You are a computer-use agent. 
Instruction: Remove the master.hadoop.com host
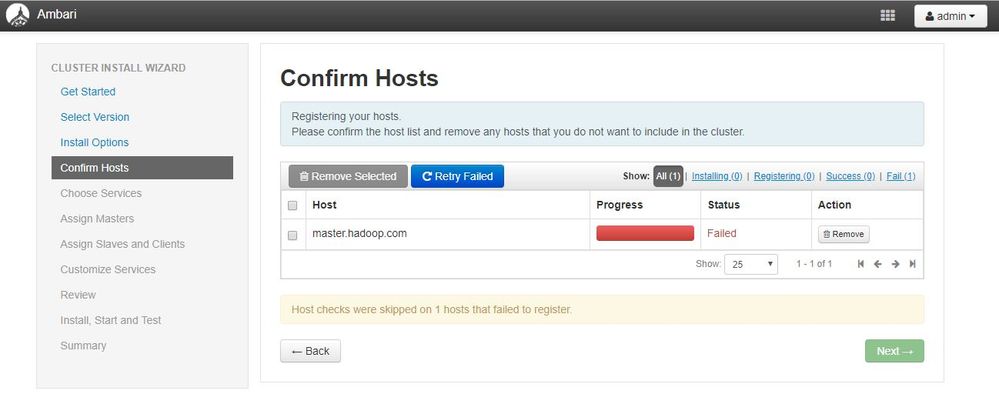(x=843, y=234)
